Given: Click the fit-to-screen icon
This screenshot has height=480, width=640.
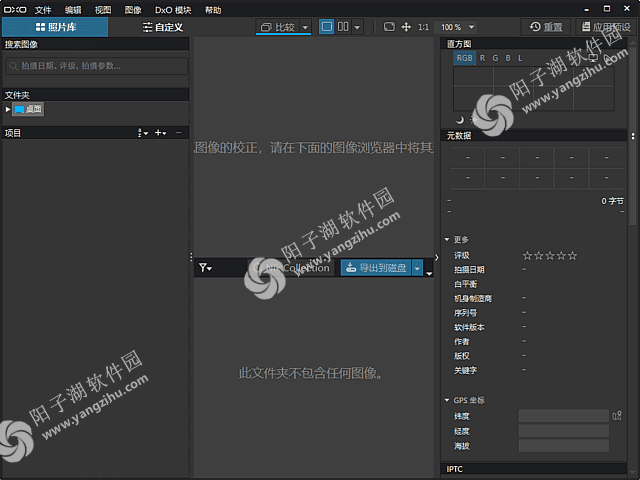Looking at the screenshot, I should (x=389, y=27).
